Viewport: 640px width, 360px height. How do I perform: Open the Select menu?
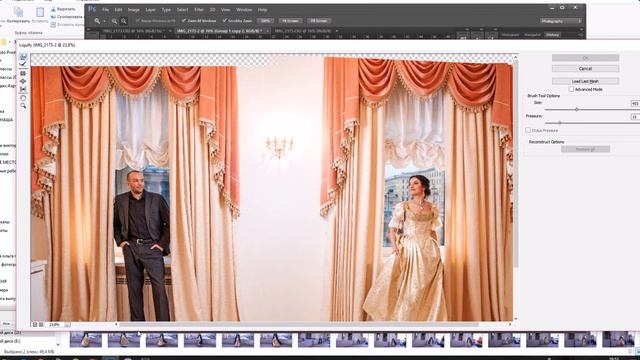pyautogui.click(x=182, y=9)
